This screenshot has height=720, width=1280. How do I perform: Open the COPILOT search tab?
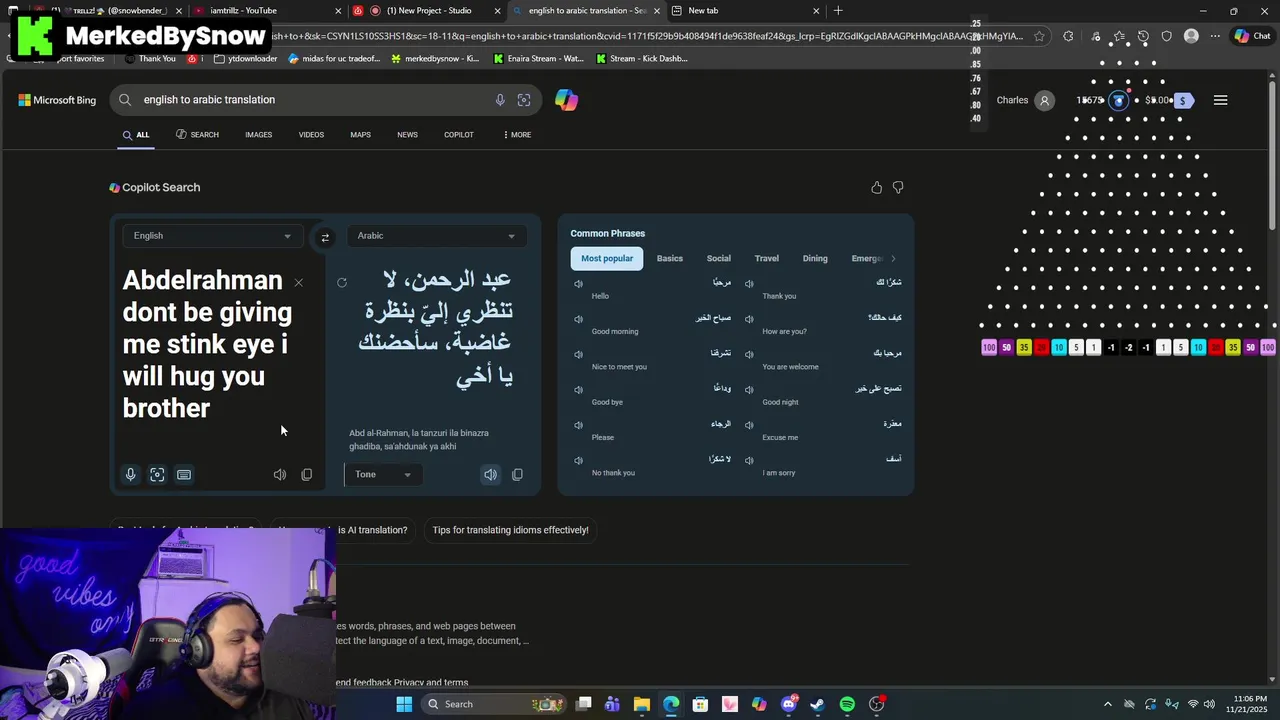(459, 135)
